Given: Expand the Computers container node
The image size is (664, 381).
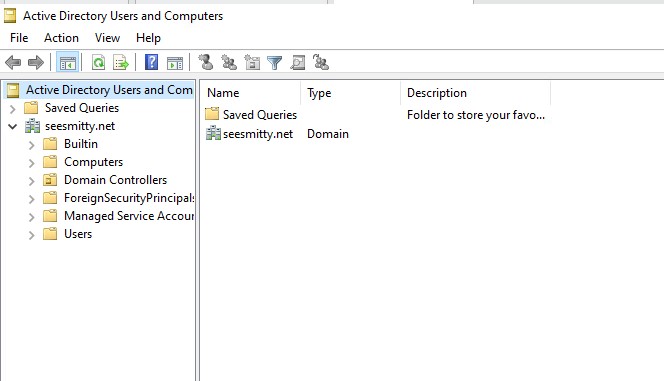Looking at the screenshot, I should click(31, 163).
